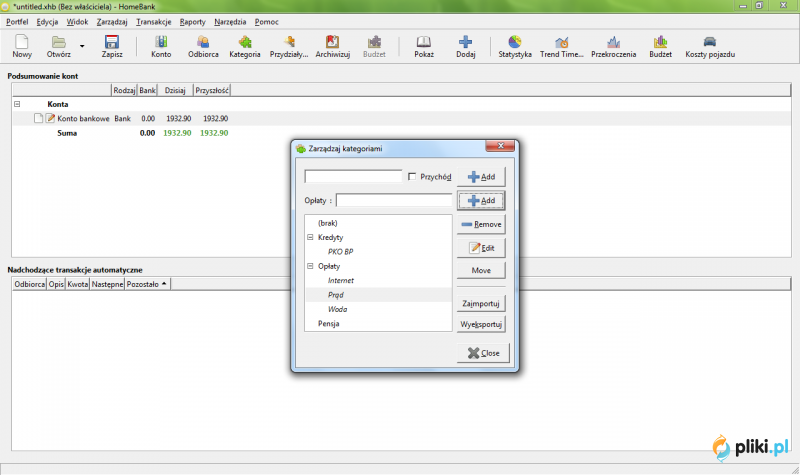The width and height of the screenshot is (800, 475).
Task: Select the Pensja category
Action: 378,323
